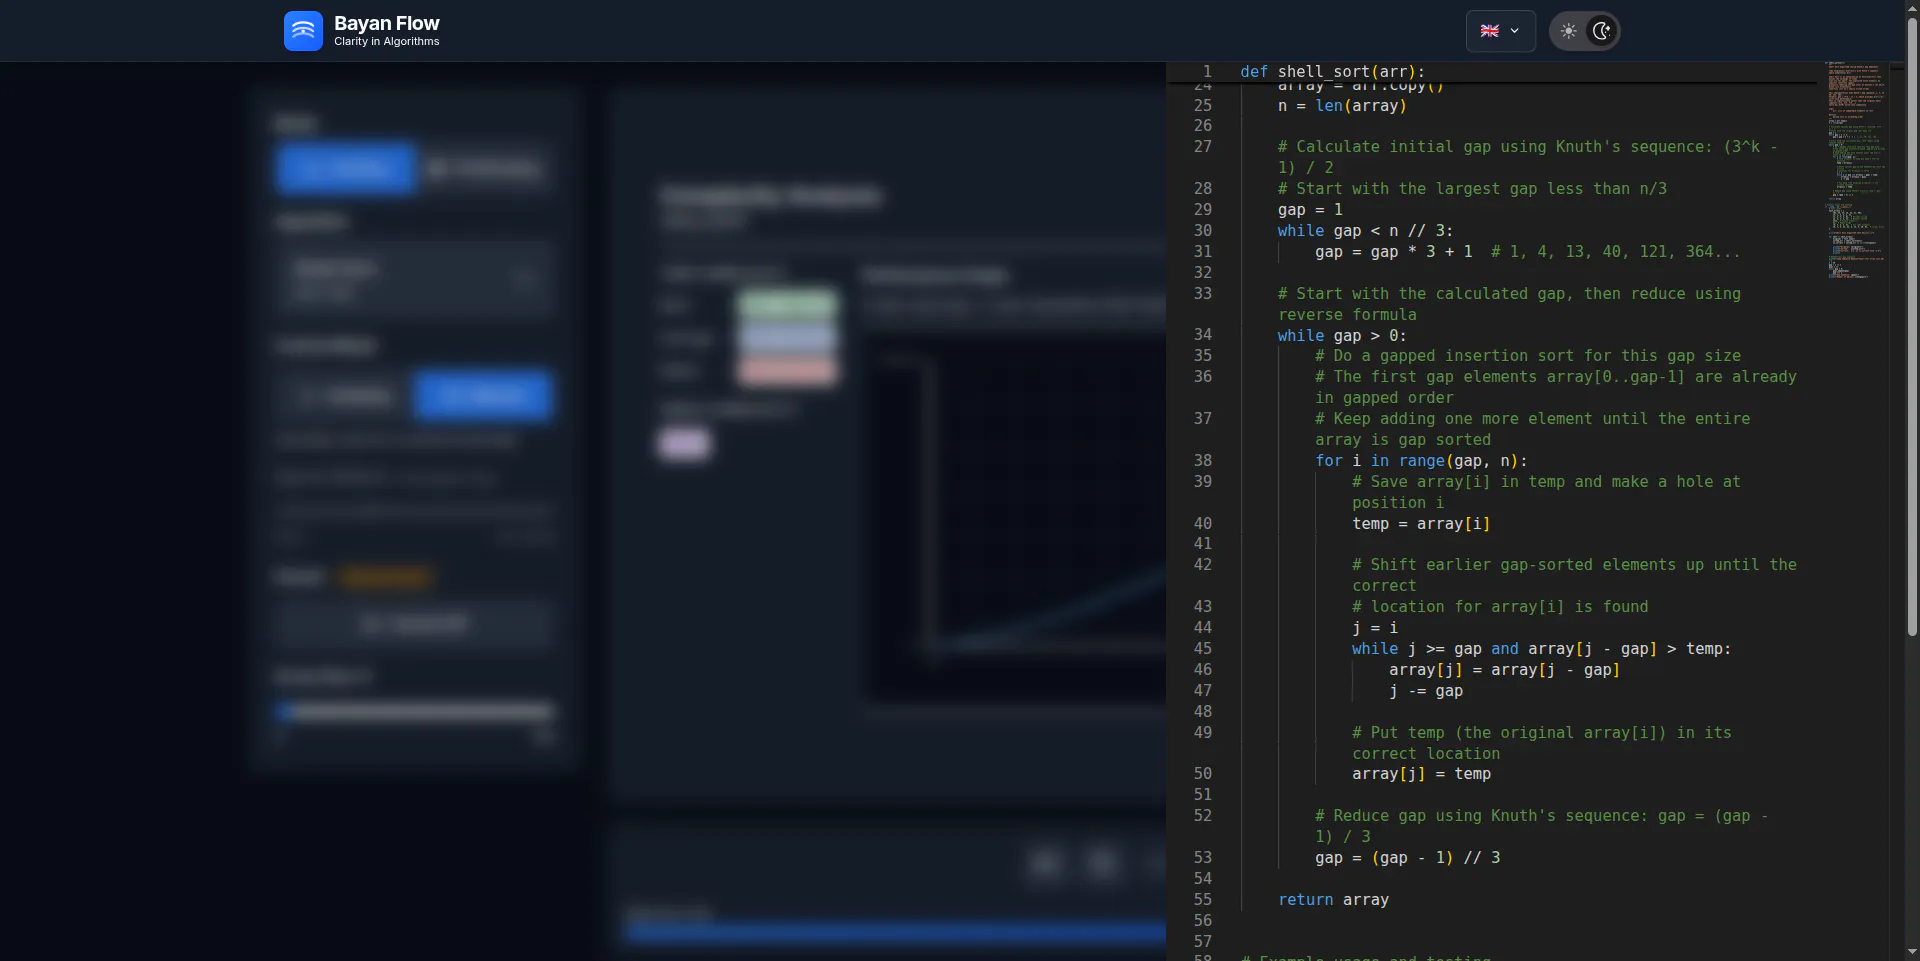The image size is (1920, 961).
Task: Click the Bayan Flow title text
Action: 386,23
